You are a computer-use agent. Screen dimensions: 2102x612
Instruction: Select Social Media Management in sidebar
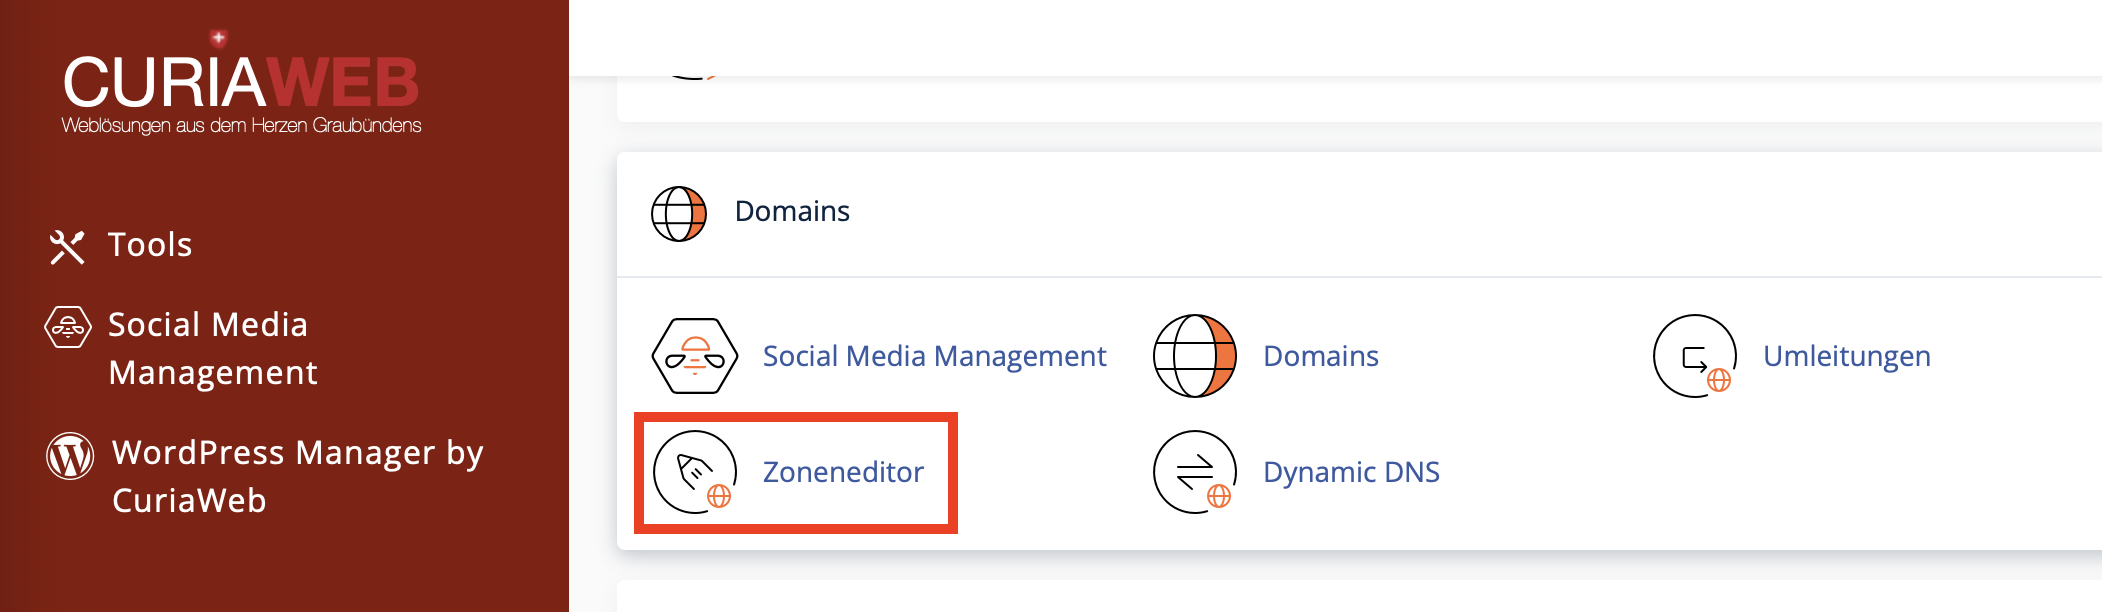(212, 348)
